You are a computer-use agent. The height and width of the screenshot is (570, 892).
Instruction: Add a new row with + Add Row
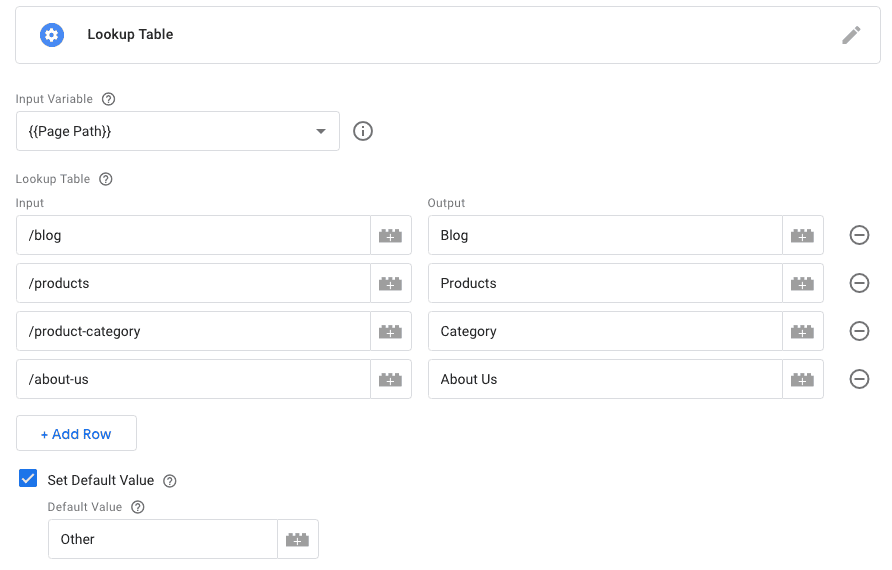[x=76, y=433]
